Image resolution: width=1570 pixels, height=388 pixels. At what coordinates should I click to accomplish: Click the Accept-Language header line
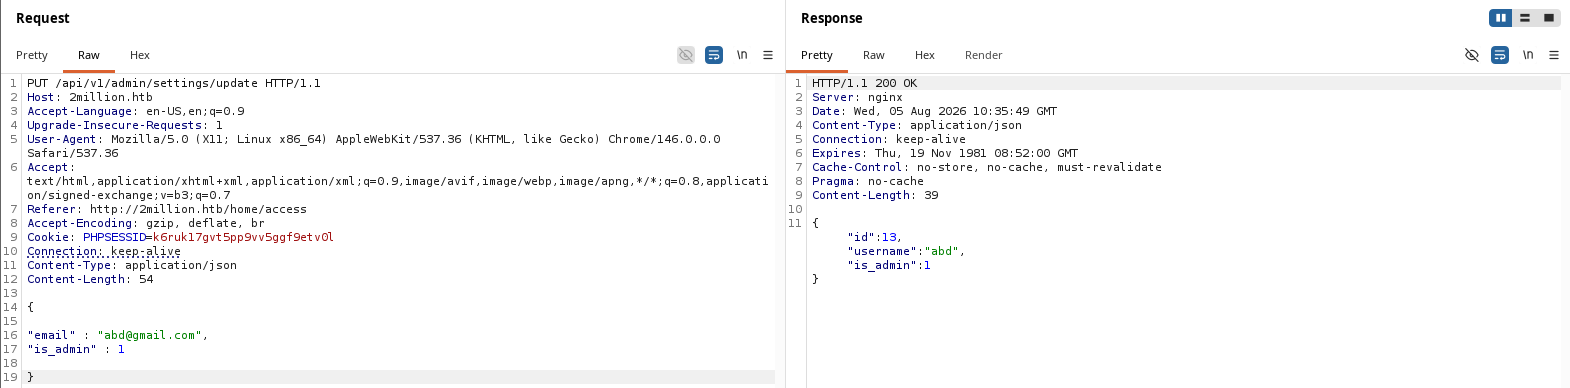[136, 111]
